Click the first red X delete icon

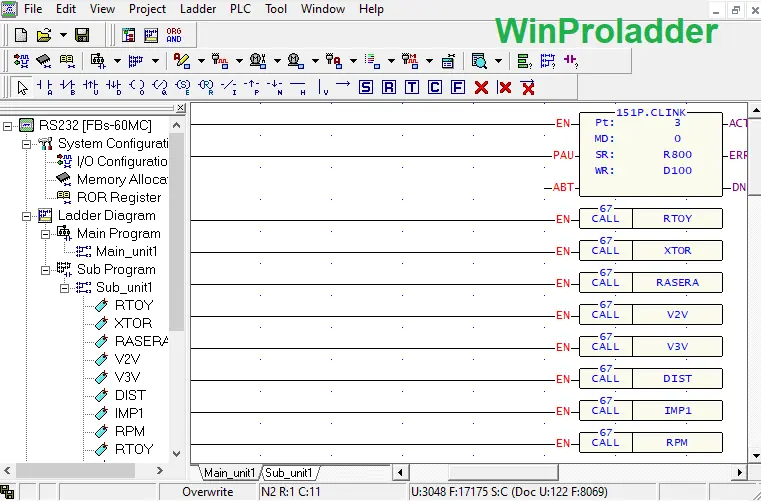click(x=481, y=87)
